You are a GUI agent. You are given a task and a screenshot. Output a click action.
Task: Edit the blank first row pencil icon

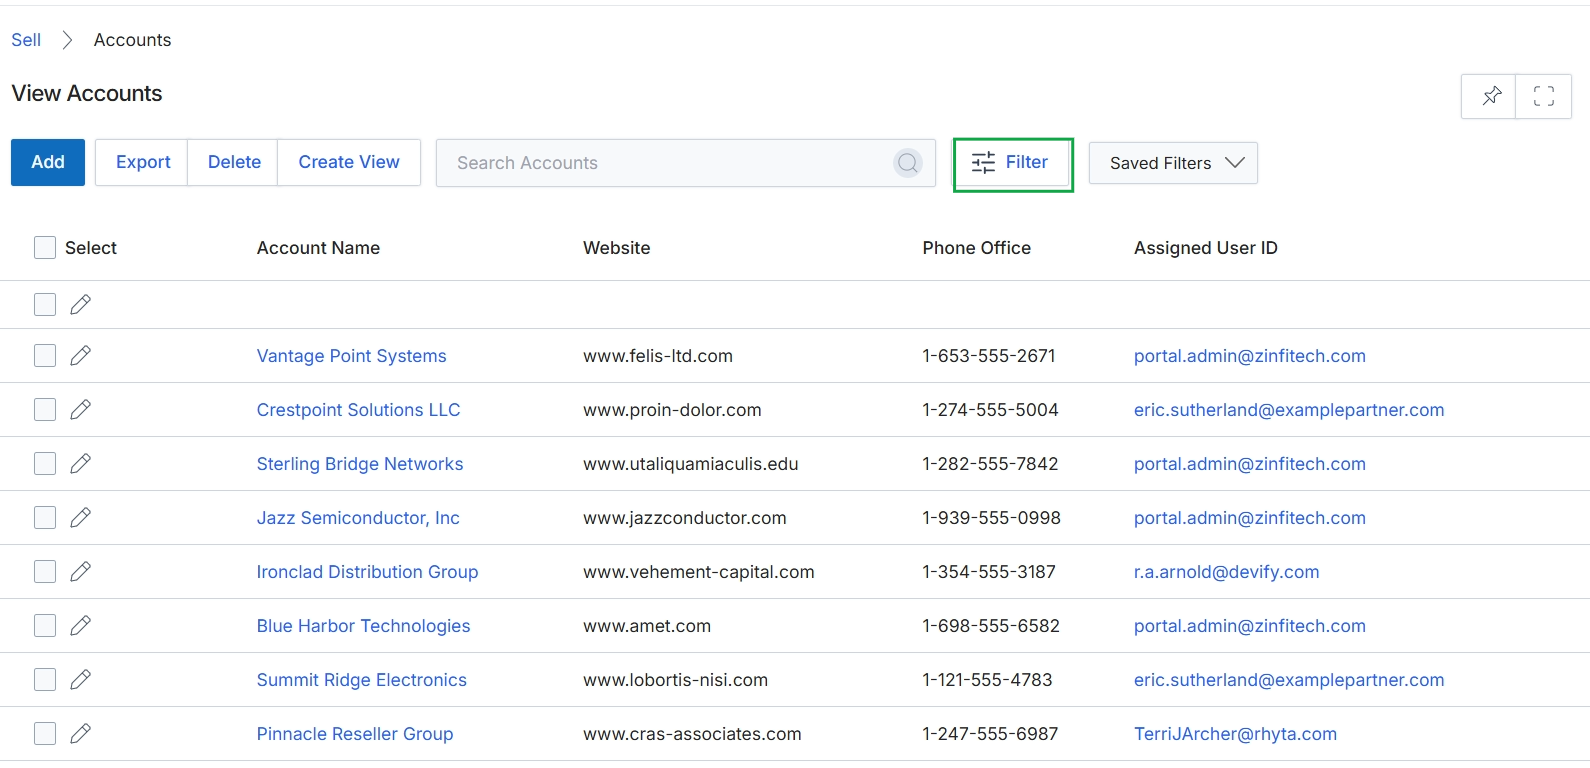81,304
